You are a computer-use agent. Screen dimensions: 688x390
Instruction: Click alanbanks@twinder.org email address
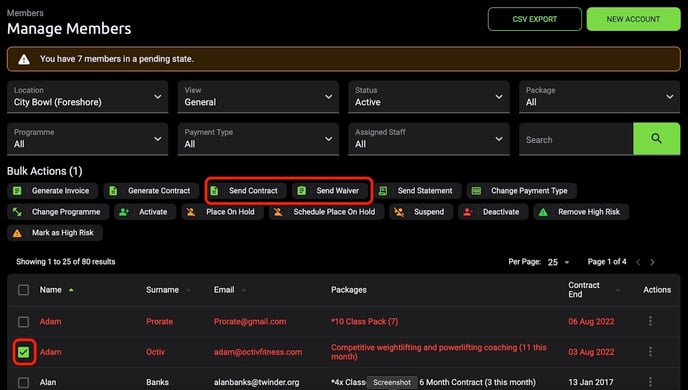(257, 382)
